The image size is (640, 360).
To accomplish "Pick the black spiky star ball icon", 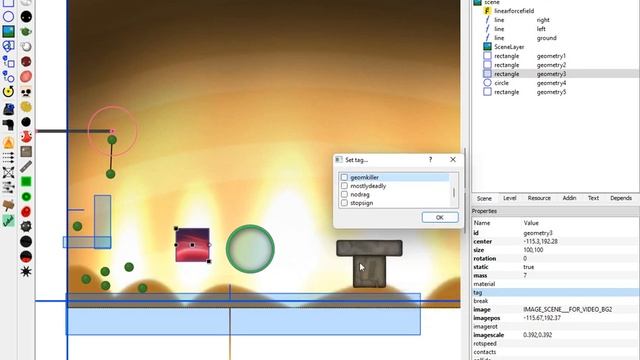I will click(x=26, y=271).
